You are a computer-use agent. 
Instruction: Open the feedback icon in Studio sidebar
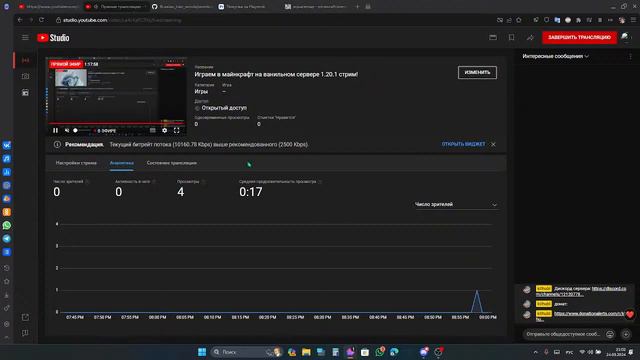[x=25, y=333]
